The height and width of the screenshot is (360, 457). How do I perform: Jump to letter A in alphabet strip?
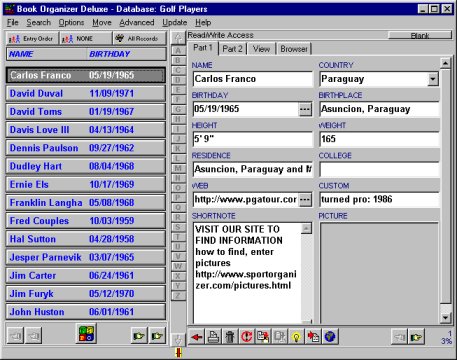[x=178, y=50]
